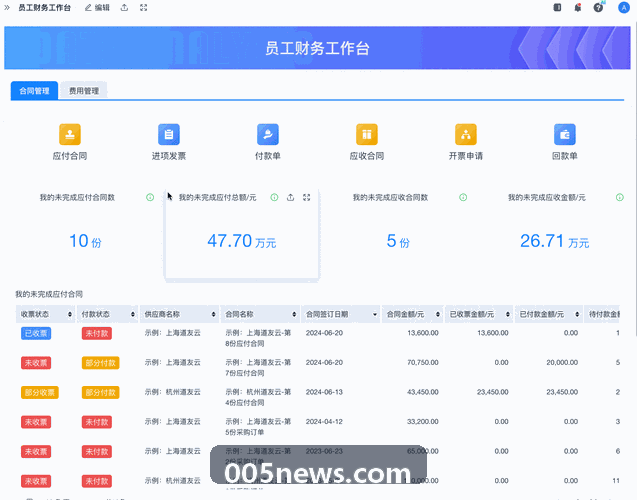Open the user avatar A menu
637x500 pixels.
point(624,7)
